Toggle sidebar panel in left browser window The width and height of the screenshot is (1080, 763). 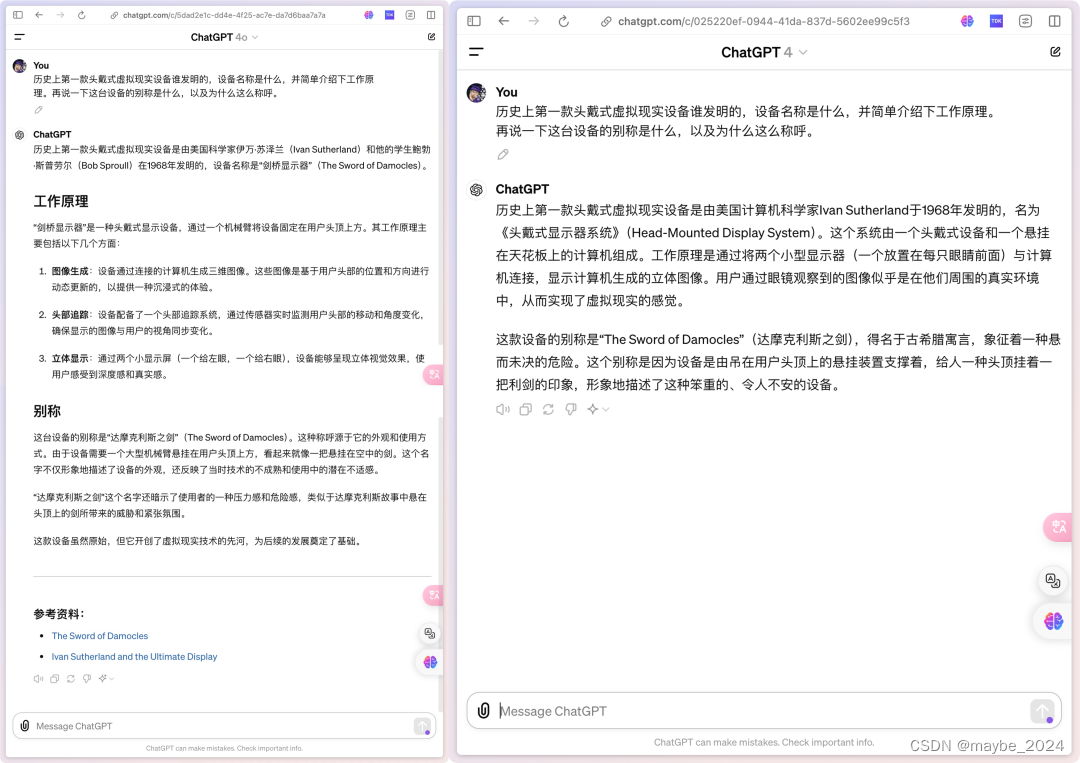[x=18, y=14]
